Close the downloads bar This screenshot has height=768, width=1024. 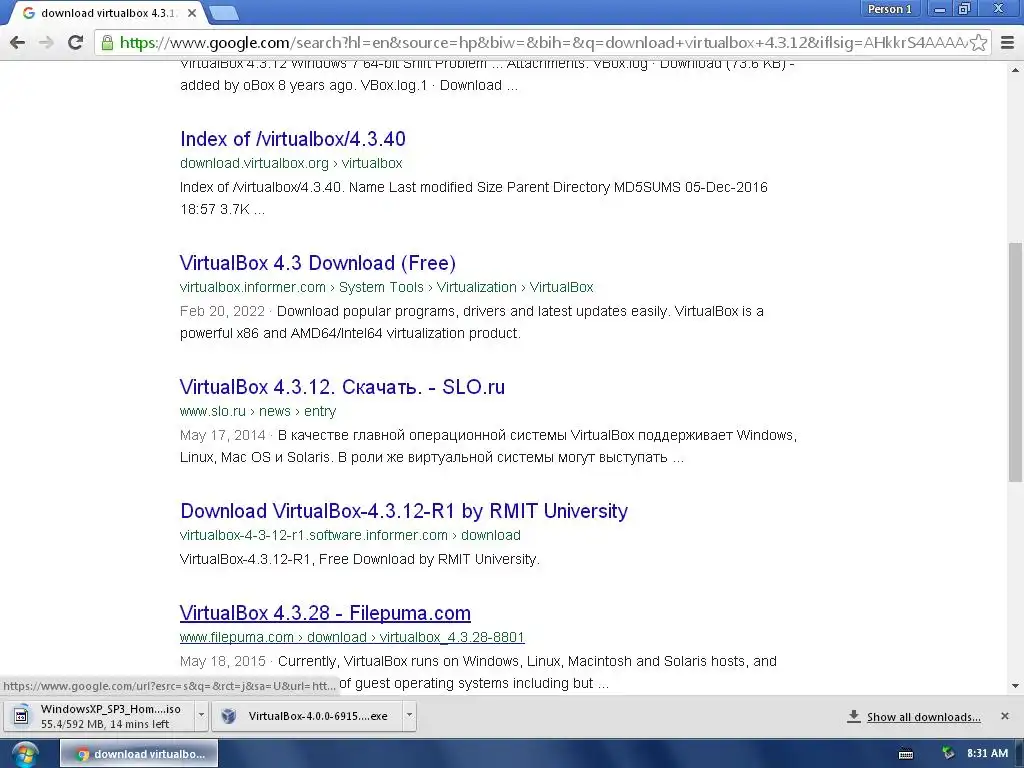(x=1005, y=716)
